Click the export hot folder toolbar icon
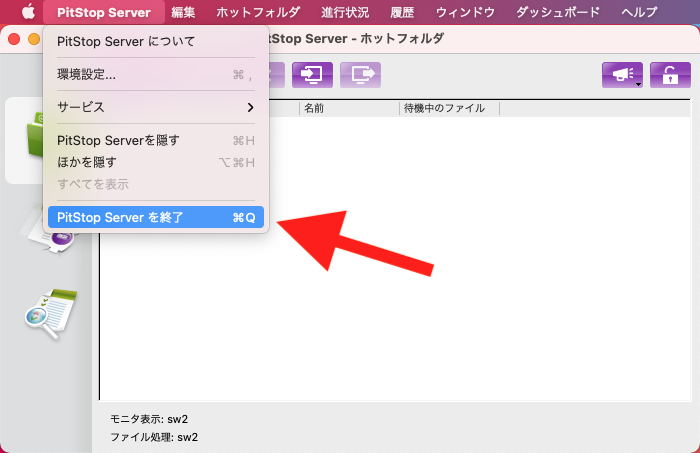 coord(360,75)
